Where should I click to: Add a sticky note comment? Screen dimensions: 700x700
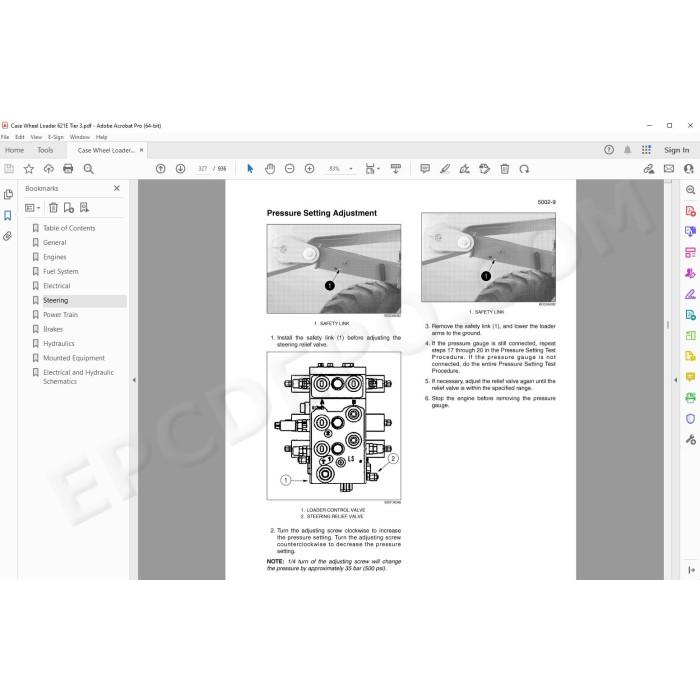(425, 169)
